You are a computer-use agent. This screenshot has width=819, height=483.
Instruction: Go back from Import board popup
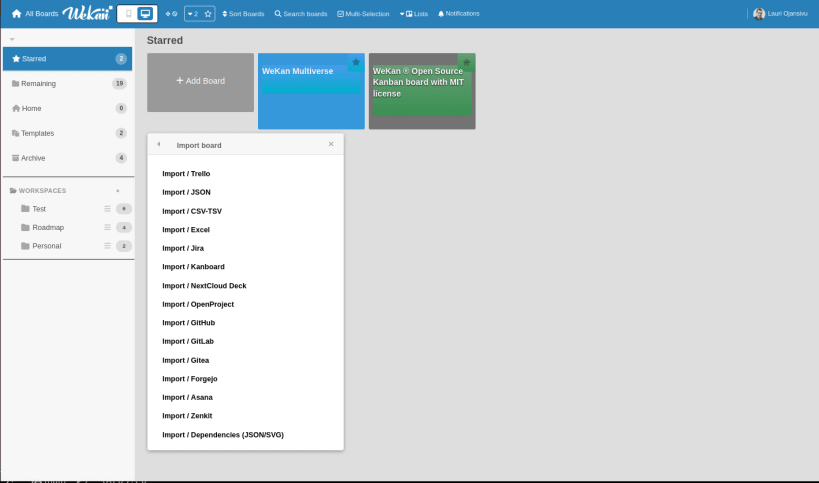tap(159, 144)
